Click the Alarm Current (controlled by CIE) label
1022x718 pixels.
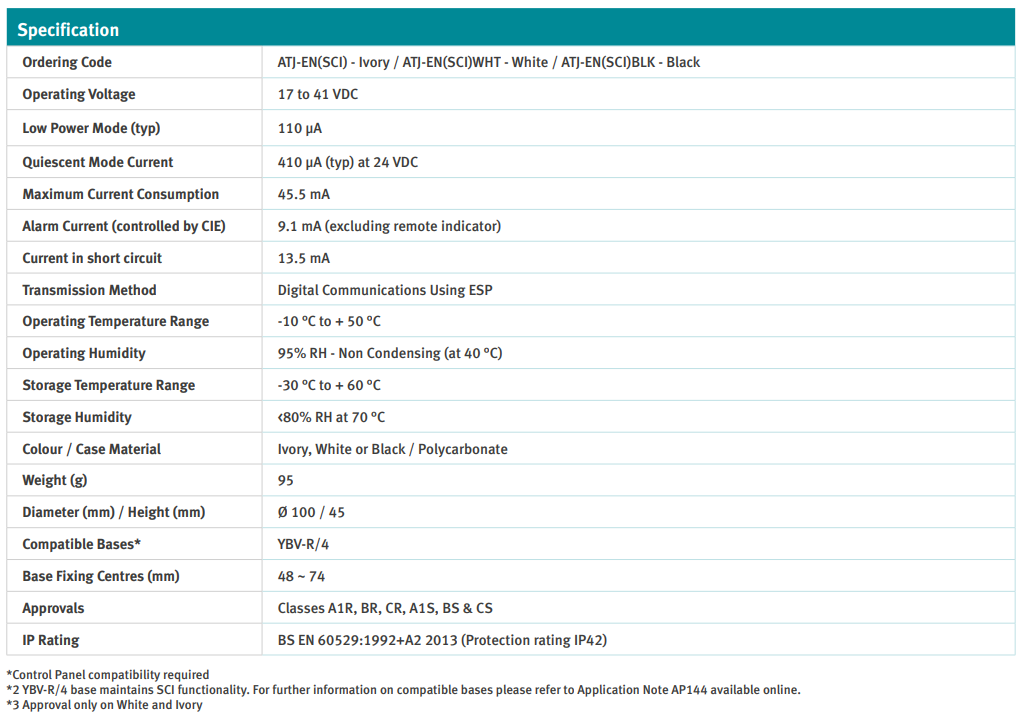coord(124,226)
